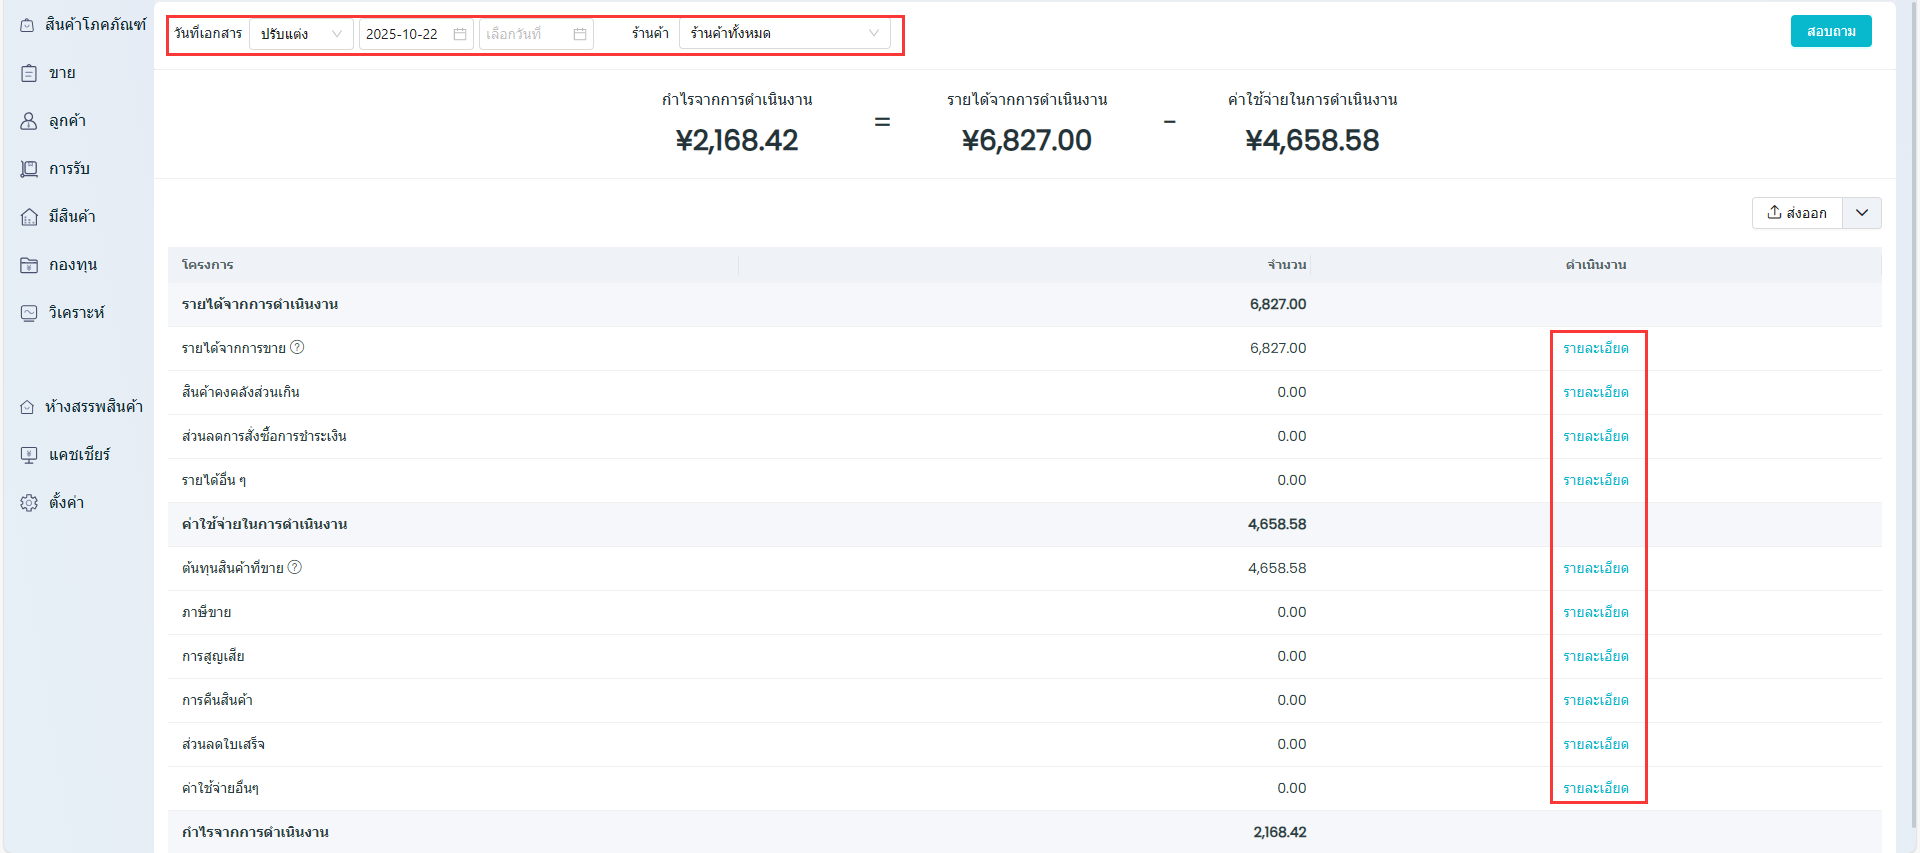1920x853 pixels.
Task: Click the cashier icon in sidebar
Action: point(29,455)
